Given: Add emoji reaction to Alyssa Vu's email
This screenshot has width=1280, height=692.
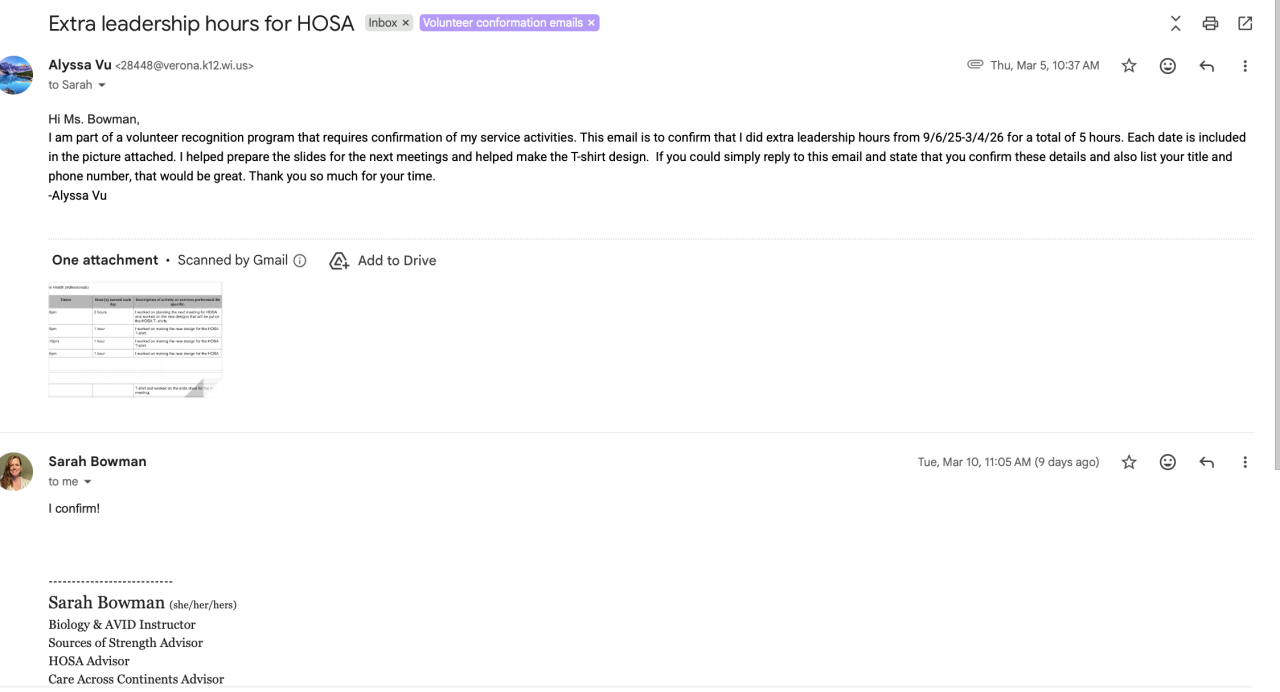Looking at the screenshot, I should [1168, 66].
